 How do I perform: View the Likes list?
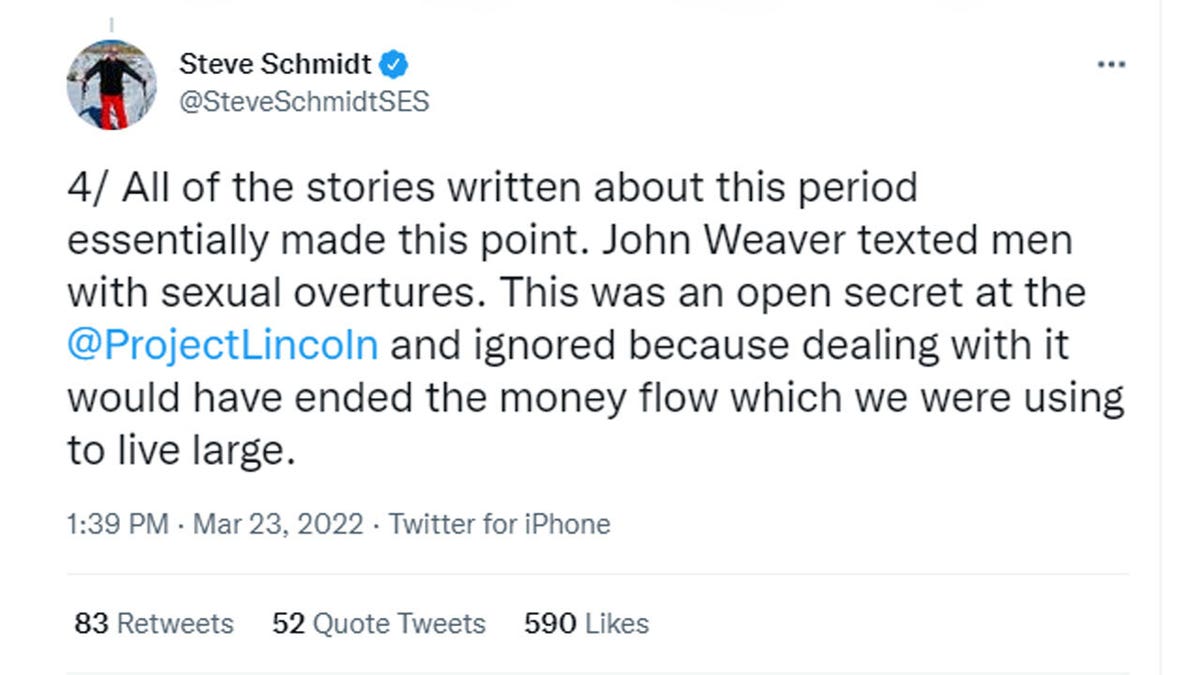tap(617, 624)
